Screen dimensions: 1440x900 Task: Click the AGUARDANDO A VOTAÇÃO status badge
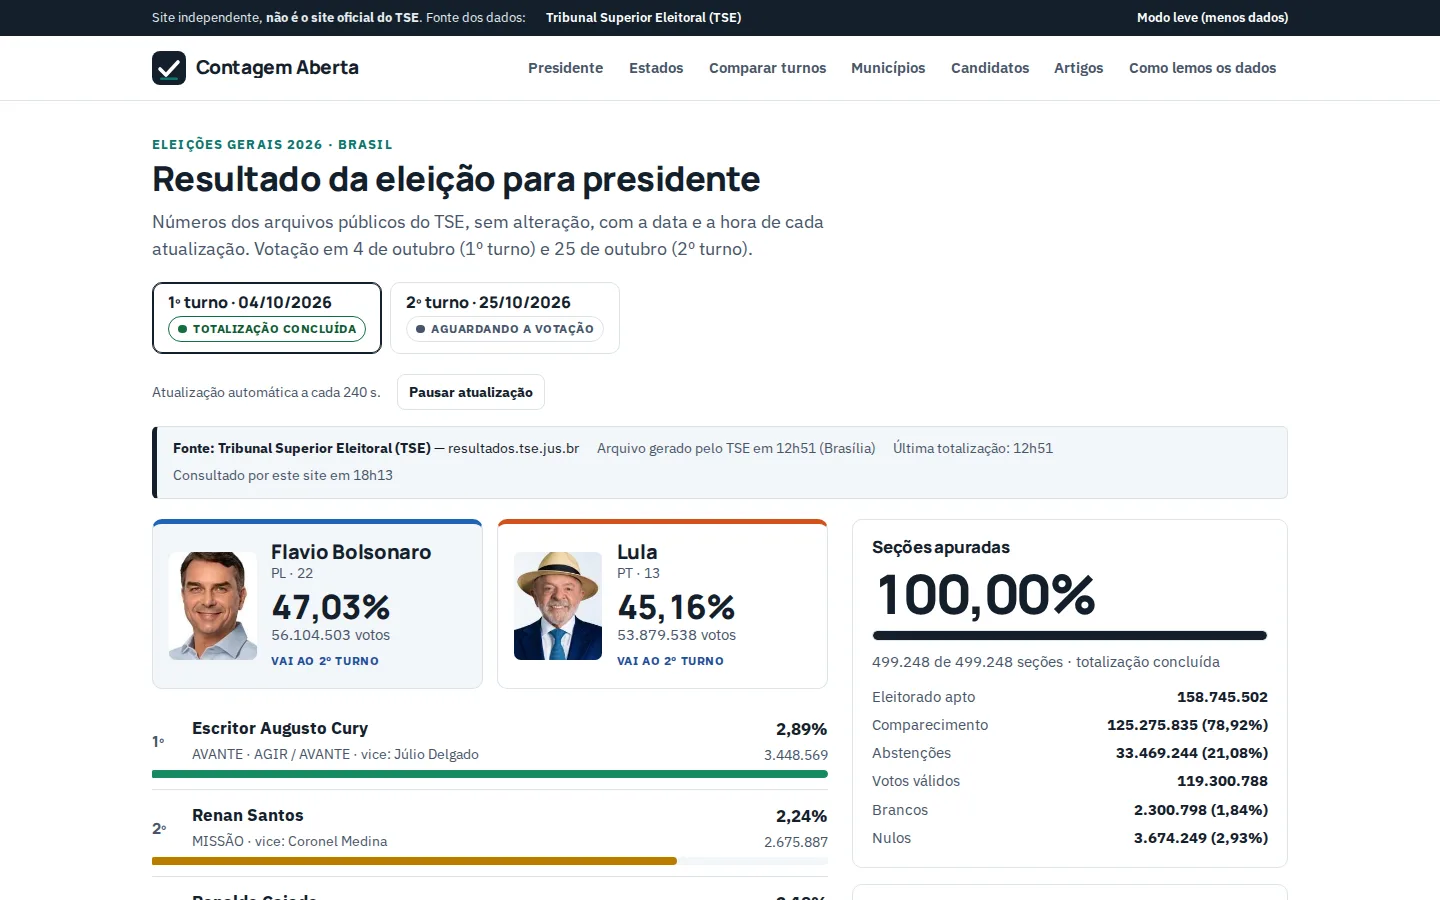point(505,329)
